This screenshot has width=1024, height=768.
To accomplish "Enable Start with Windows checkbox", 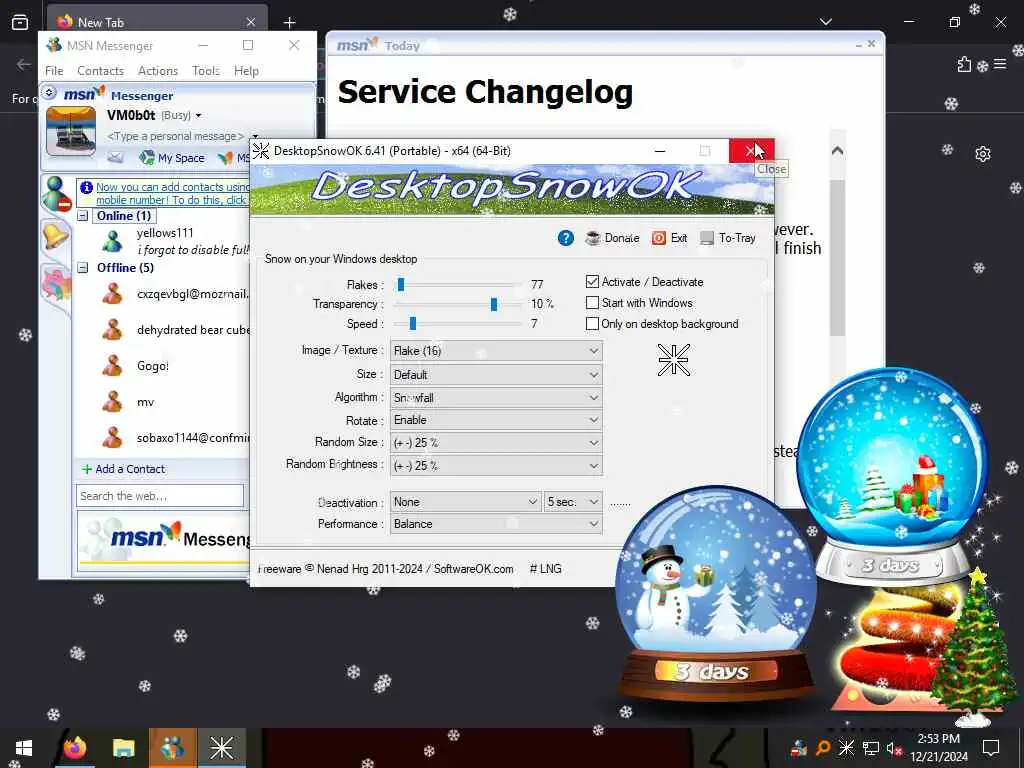I will point(592,302).
